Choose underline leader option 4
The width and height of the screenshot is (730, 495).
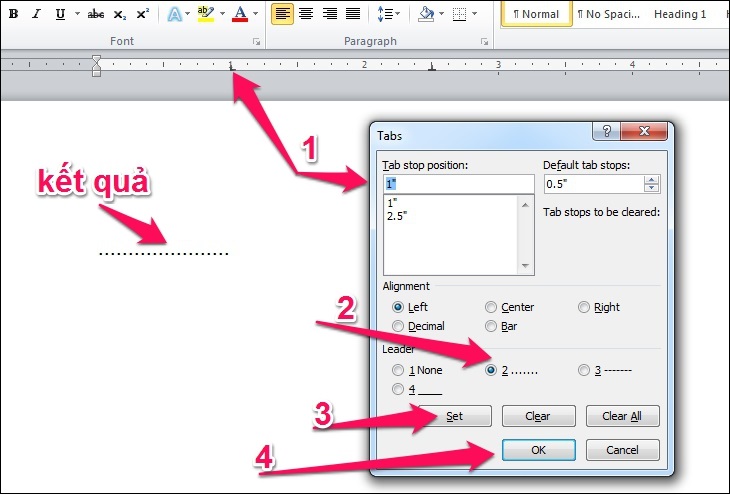417,389
